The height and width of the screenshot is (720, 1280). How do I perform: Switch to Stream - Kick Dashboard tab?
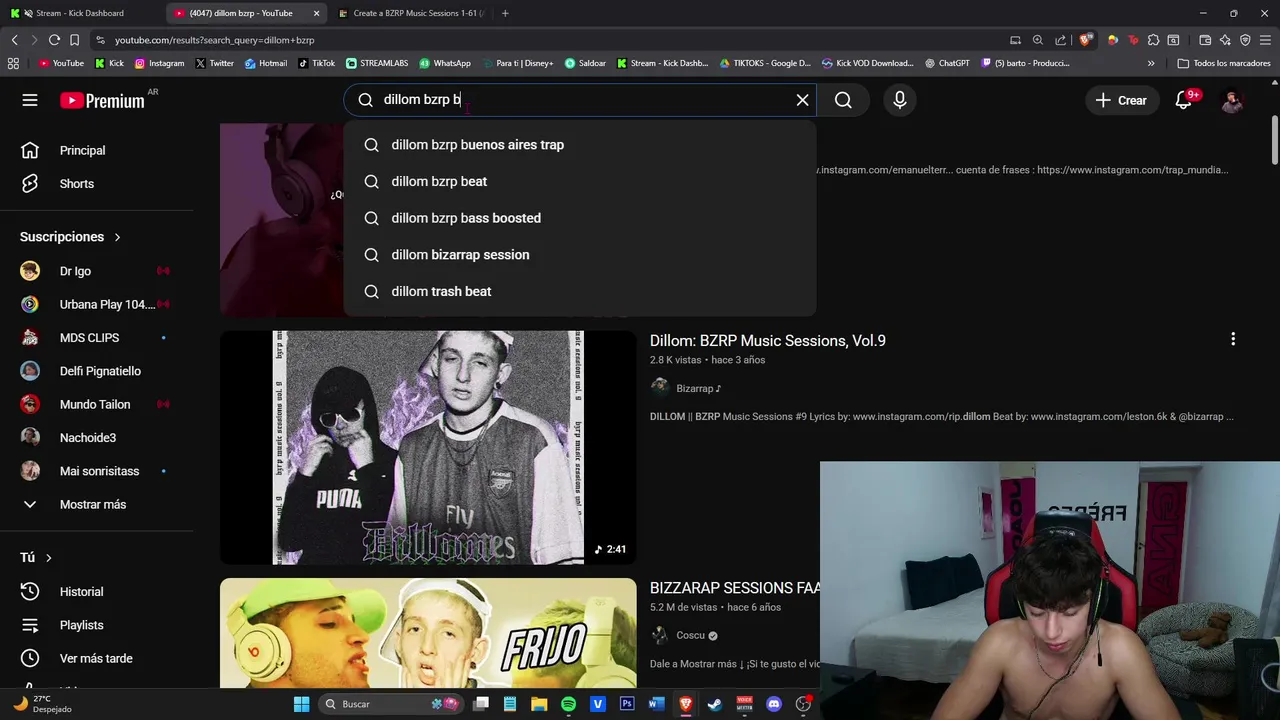(x=80, y=13)
